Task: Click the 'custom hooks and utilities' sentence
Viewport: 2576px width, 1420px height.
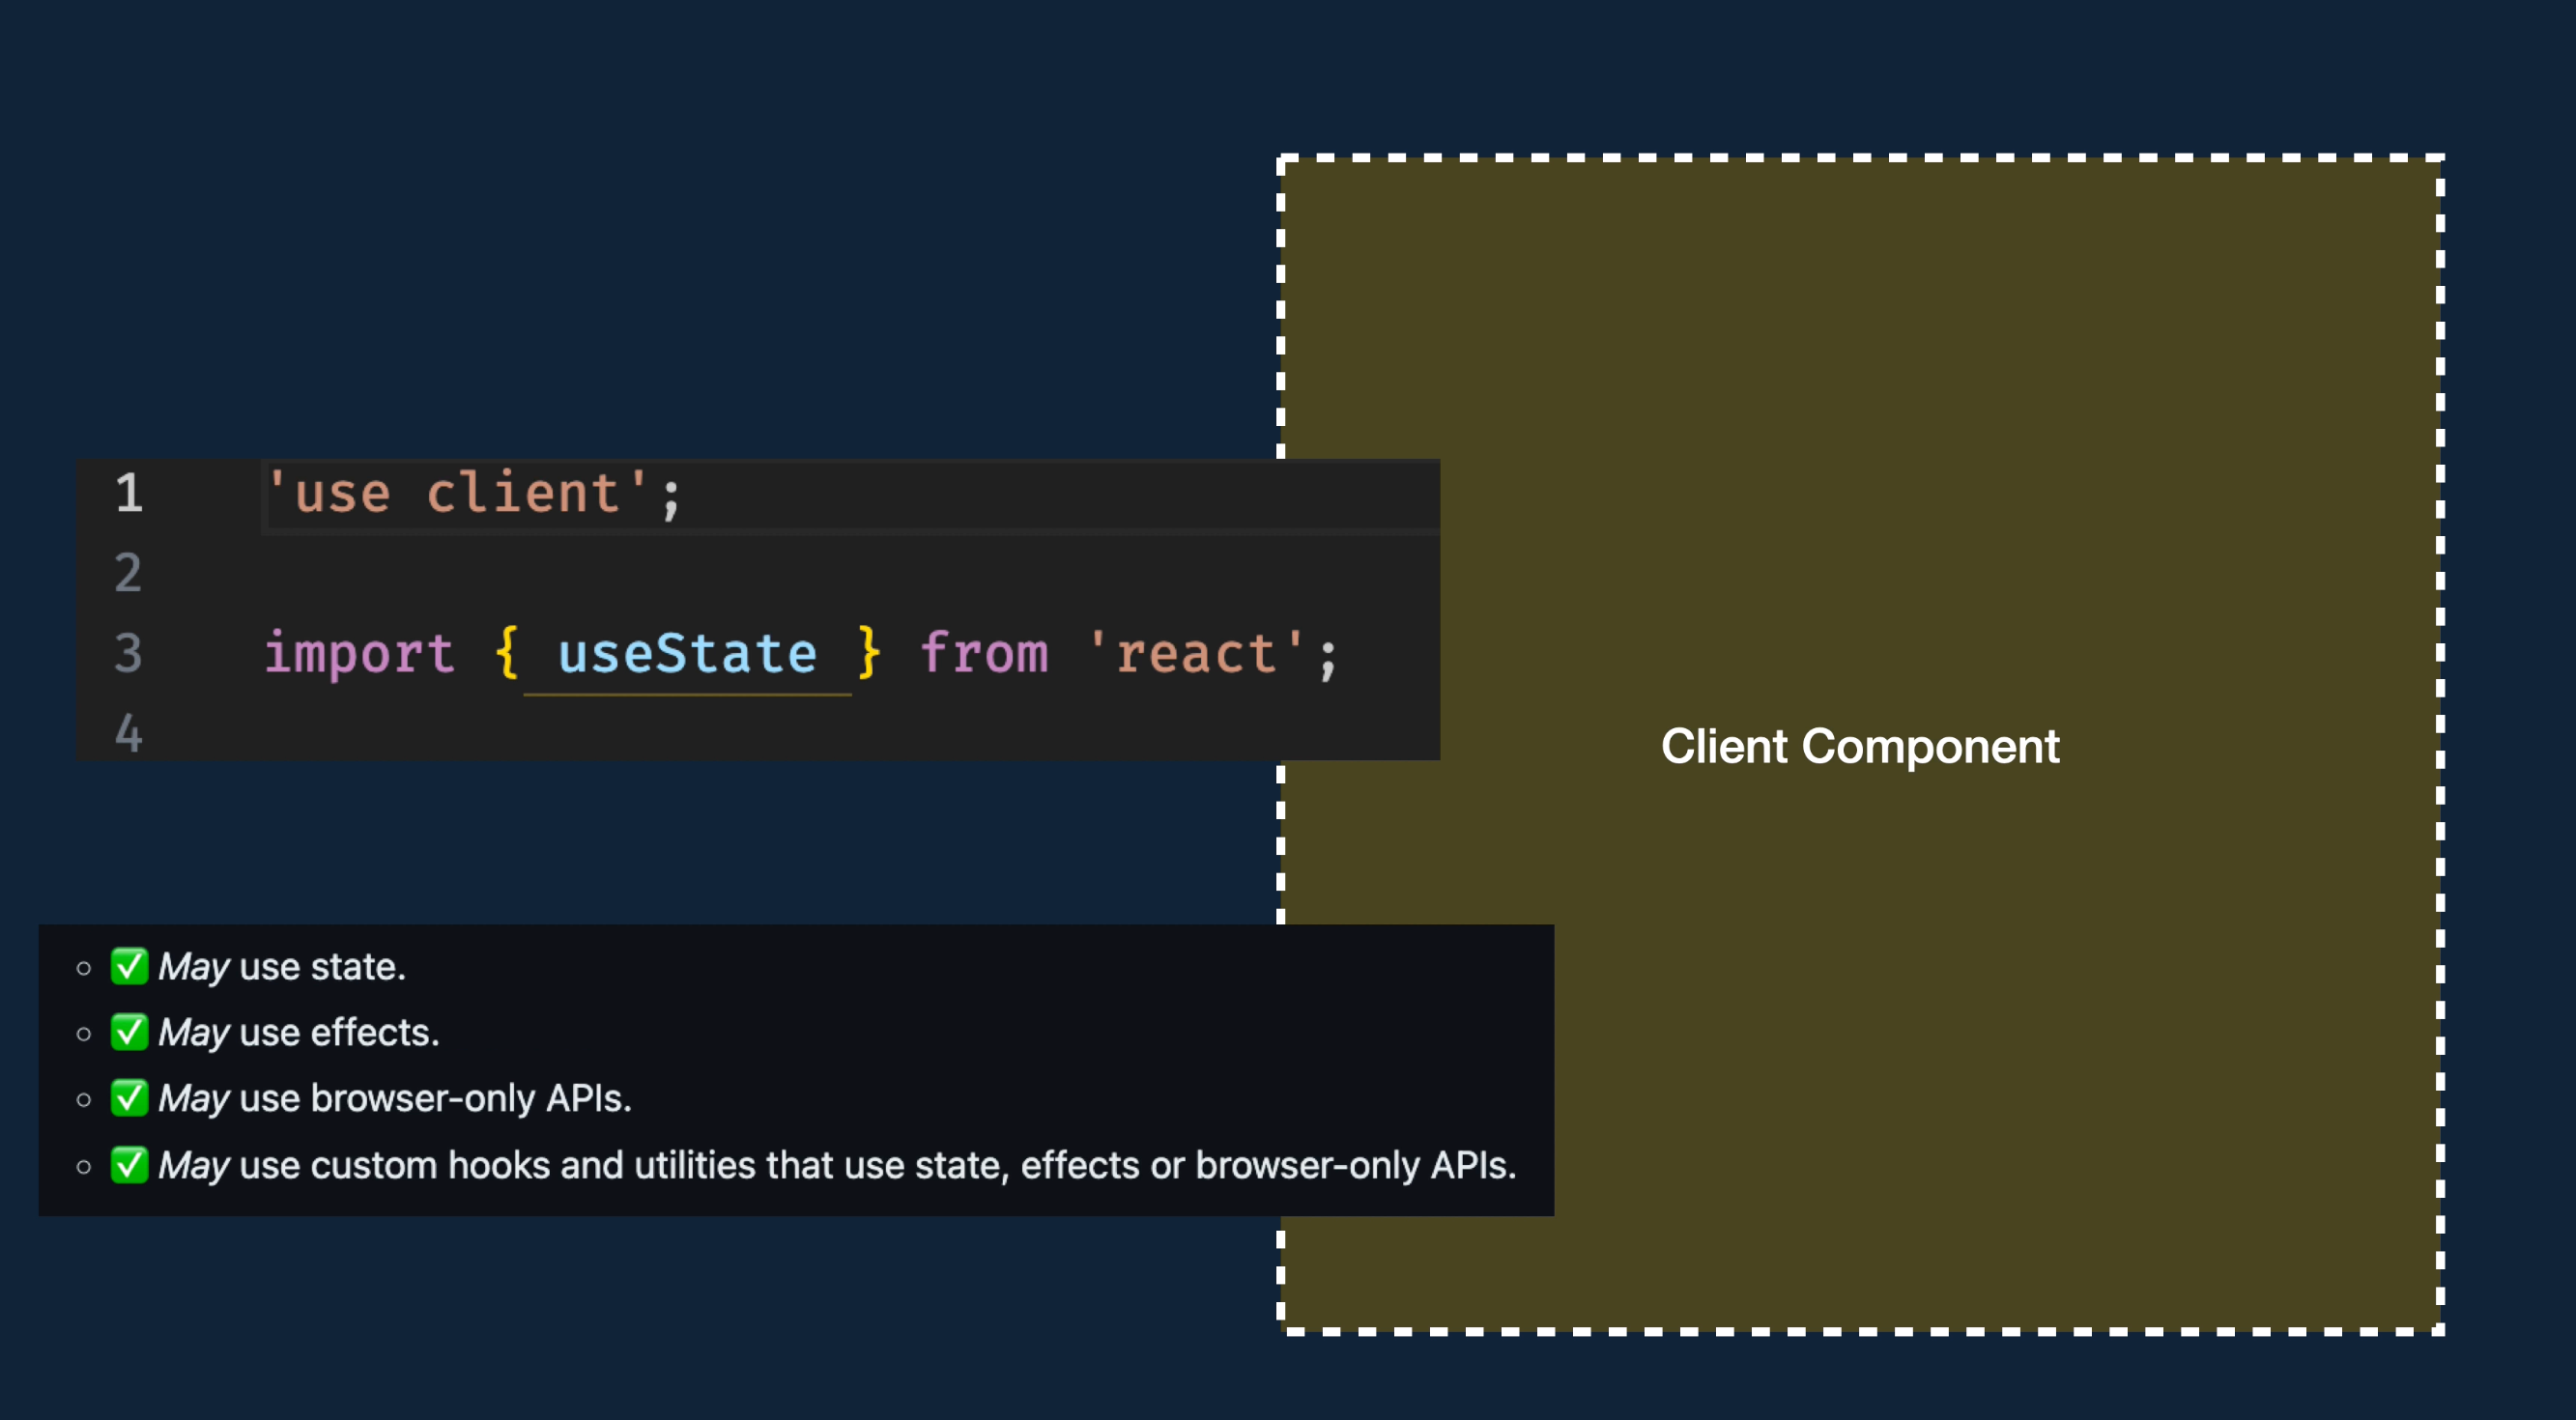Action: tap(837, 1166)
